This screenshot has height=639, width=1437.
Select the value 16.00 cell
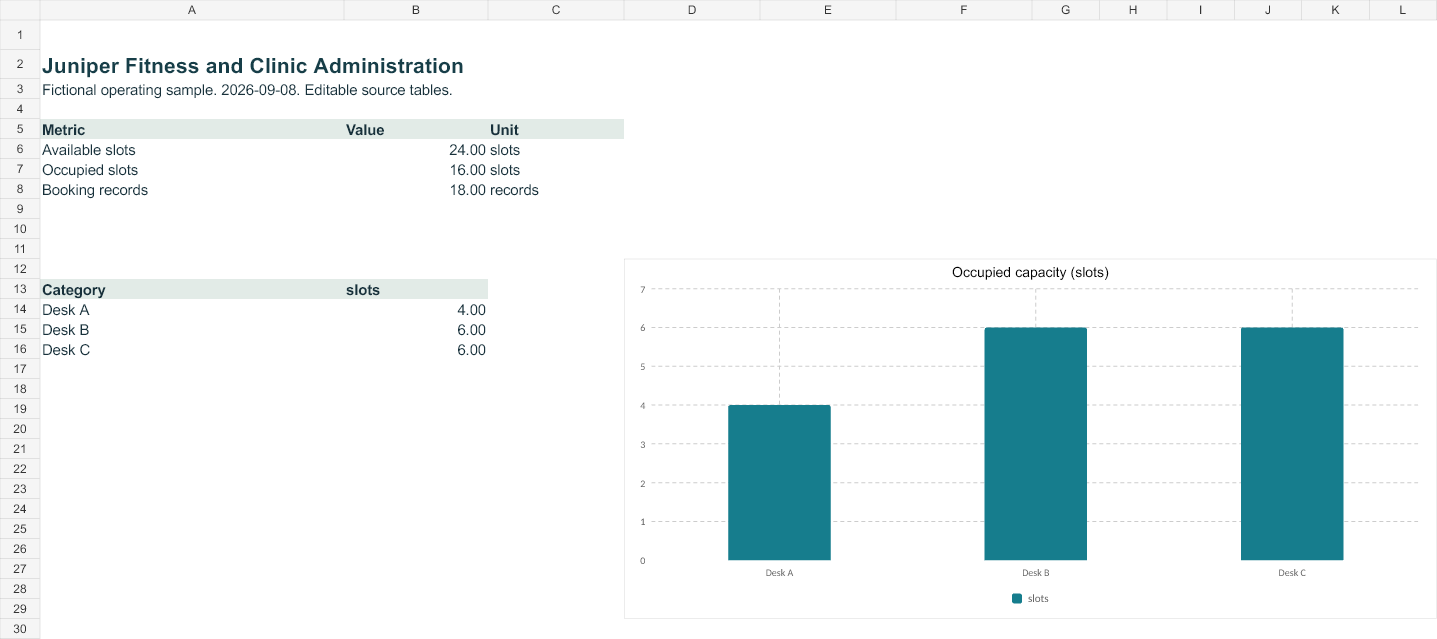coord(416,170)
